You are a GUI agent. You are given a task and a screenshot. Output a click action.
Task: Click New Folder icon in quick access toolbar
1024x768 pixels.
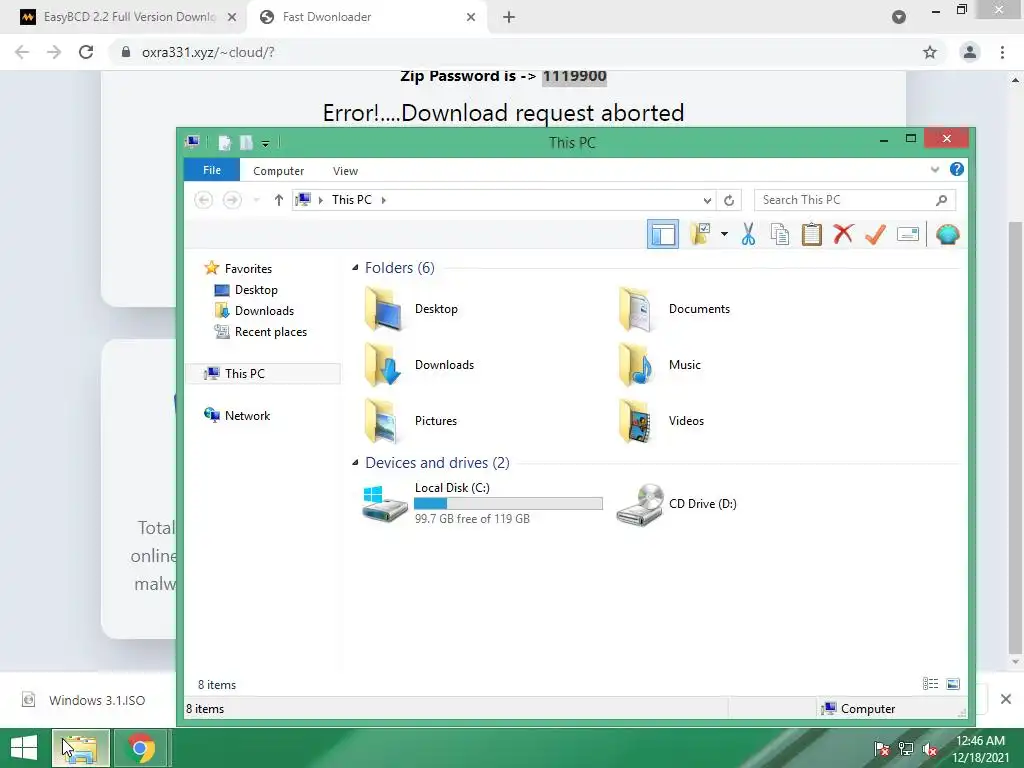[x=246, y=142]
